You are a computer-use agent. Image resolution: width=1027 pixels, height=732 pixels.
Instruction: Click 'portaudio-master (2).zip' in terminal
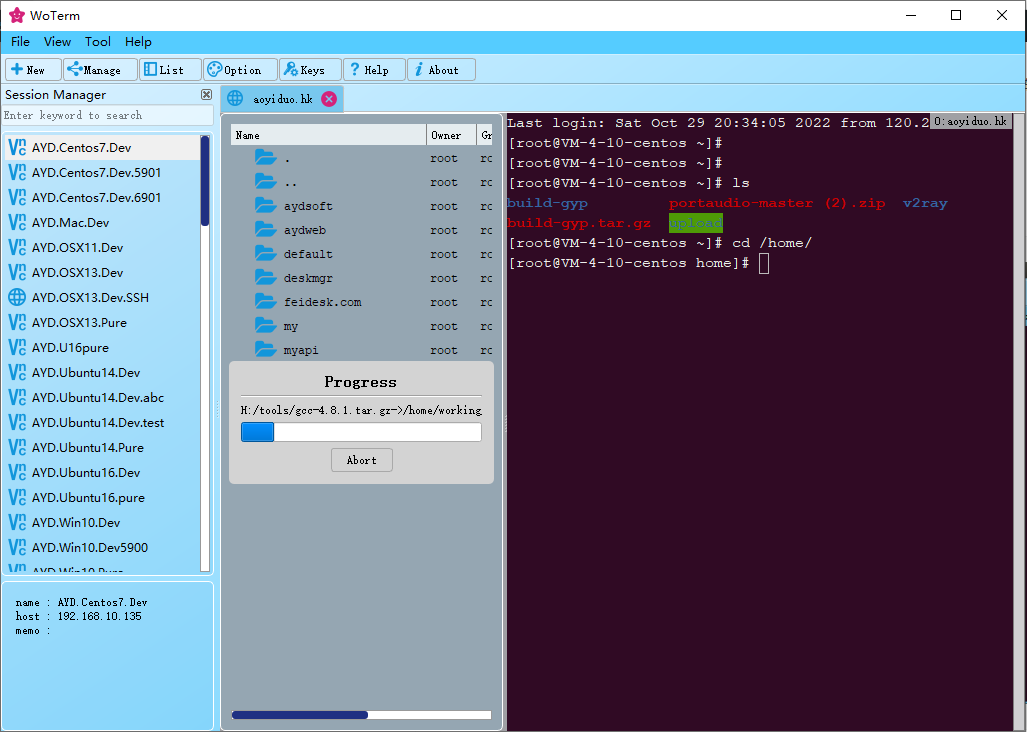pos(777,203)
